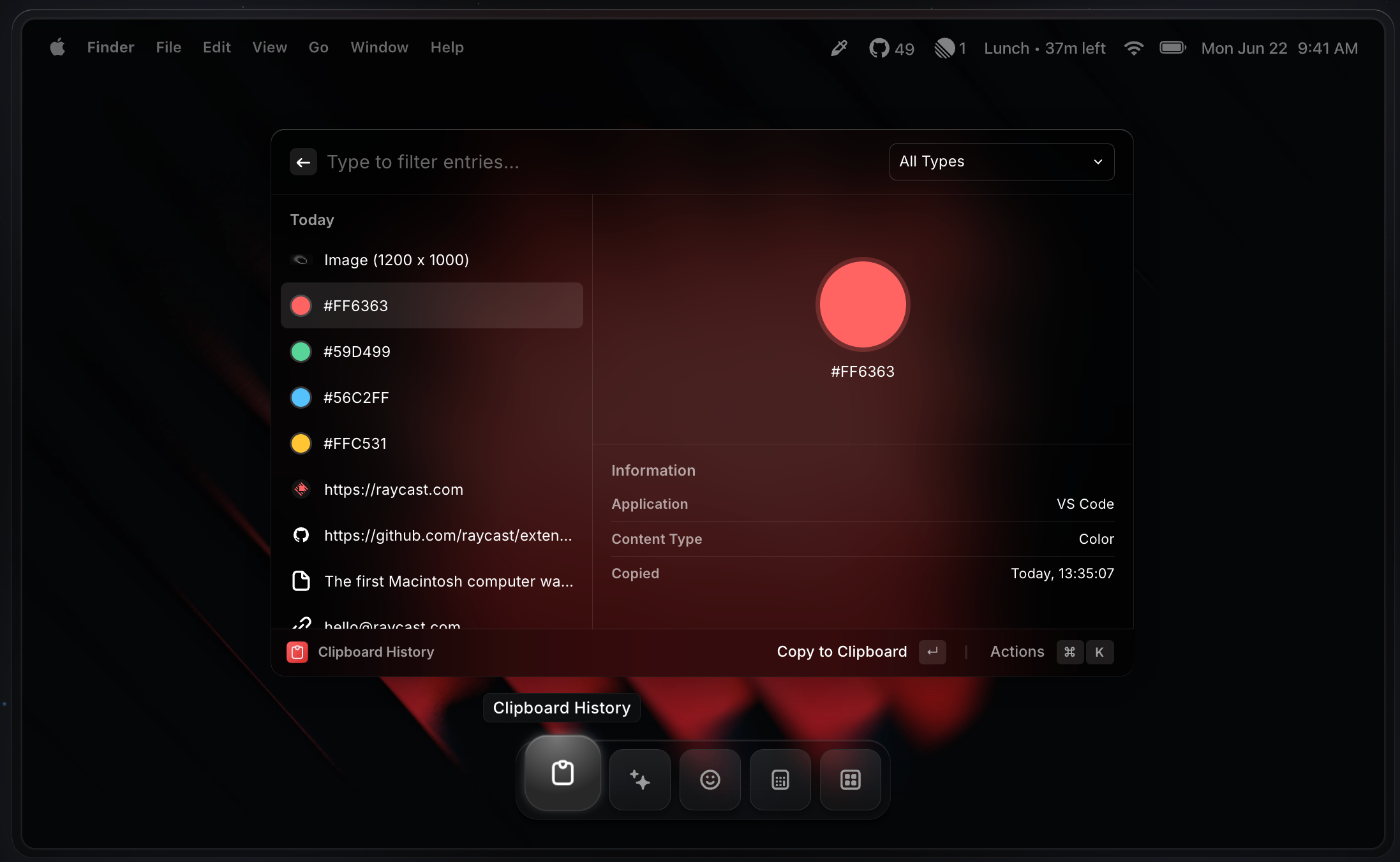1400x862 pixels.
Task: Click the Information section heading
Action: [654, 471]
